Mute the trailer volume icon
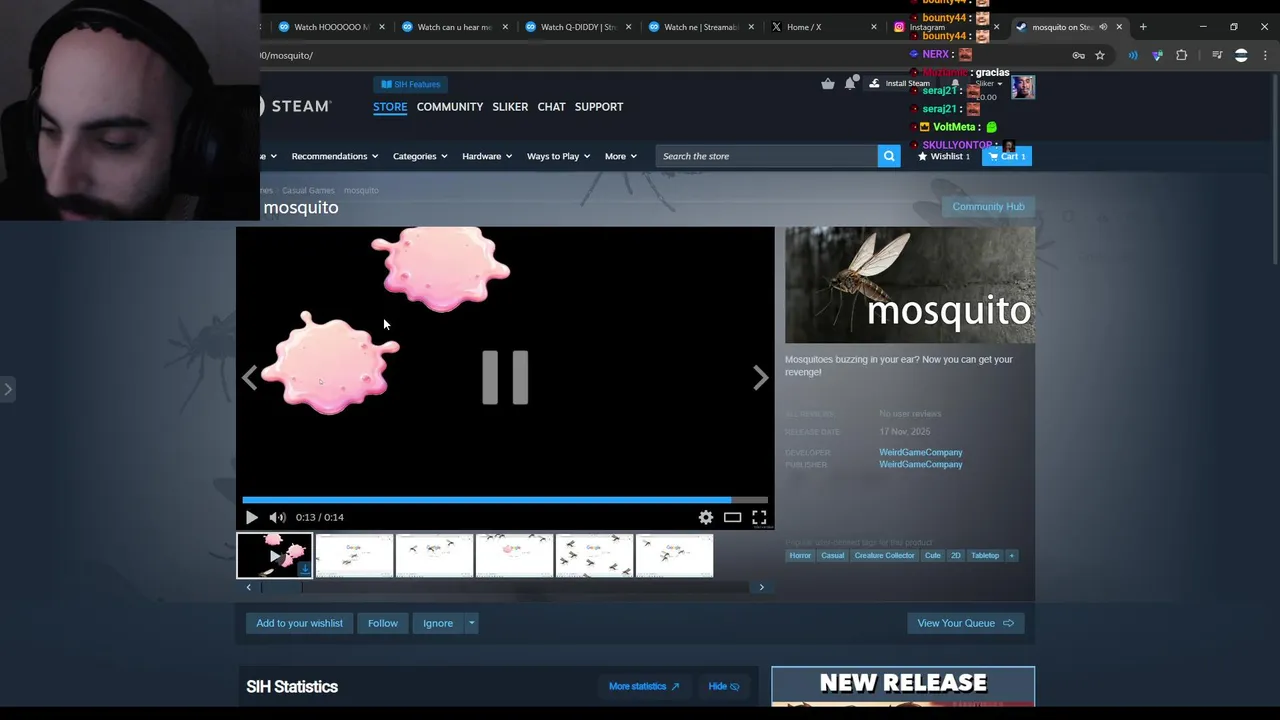The height and width of the screenshot is (720, 1280). [x=277, y=517]
